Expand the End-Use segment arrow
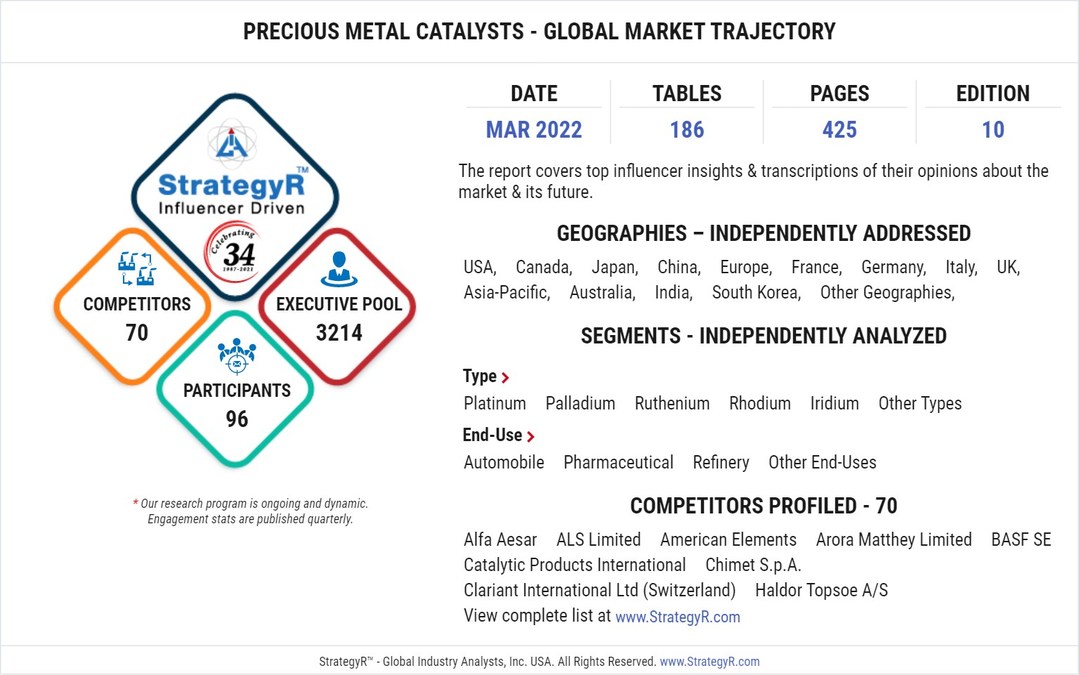The width and height of the screenshot is (1079, 675). tap(531, 436)
